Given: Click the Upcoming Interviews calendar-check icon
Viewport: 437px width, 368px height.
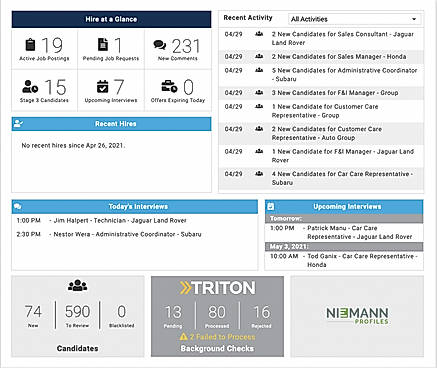Looking at the screenshot, I should click(103, 86).
